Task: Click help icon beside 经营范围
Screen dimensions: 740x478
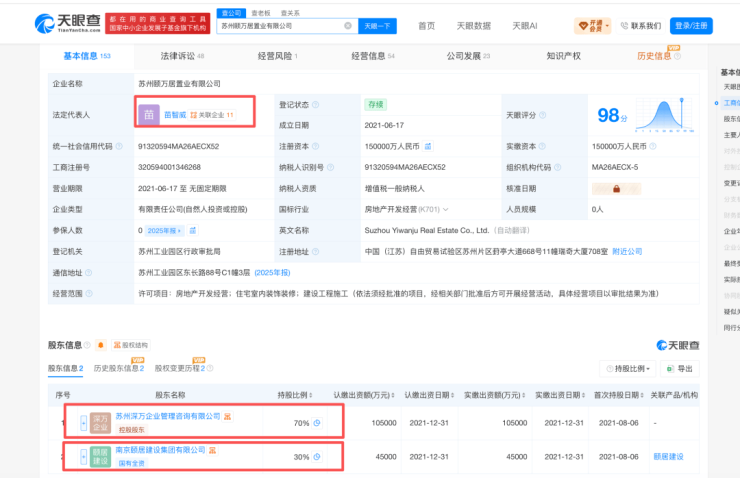Action: coord(89,294)
